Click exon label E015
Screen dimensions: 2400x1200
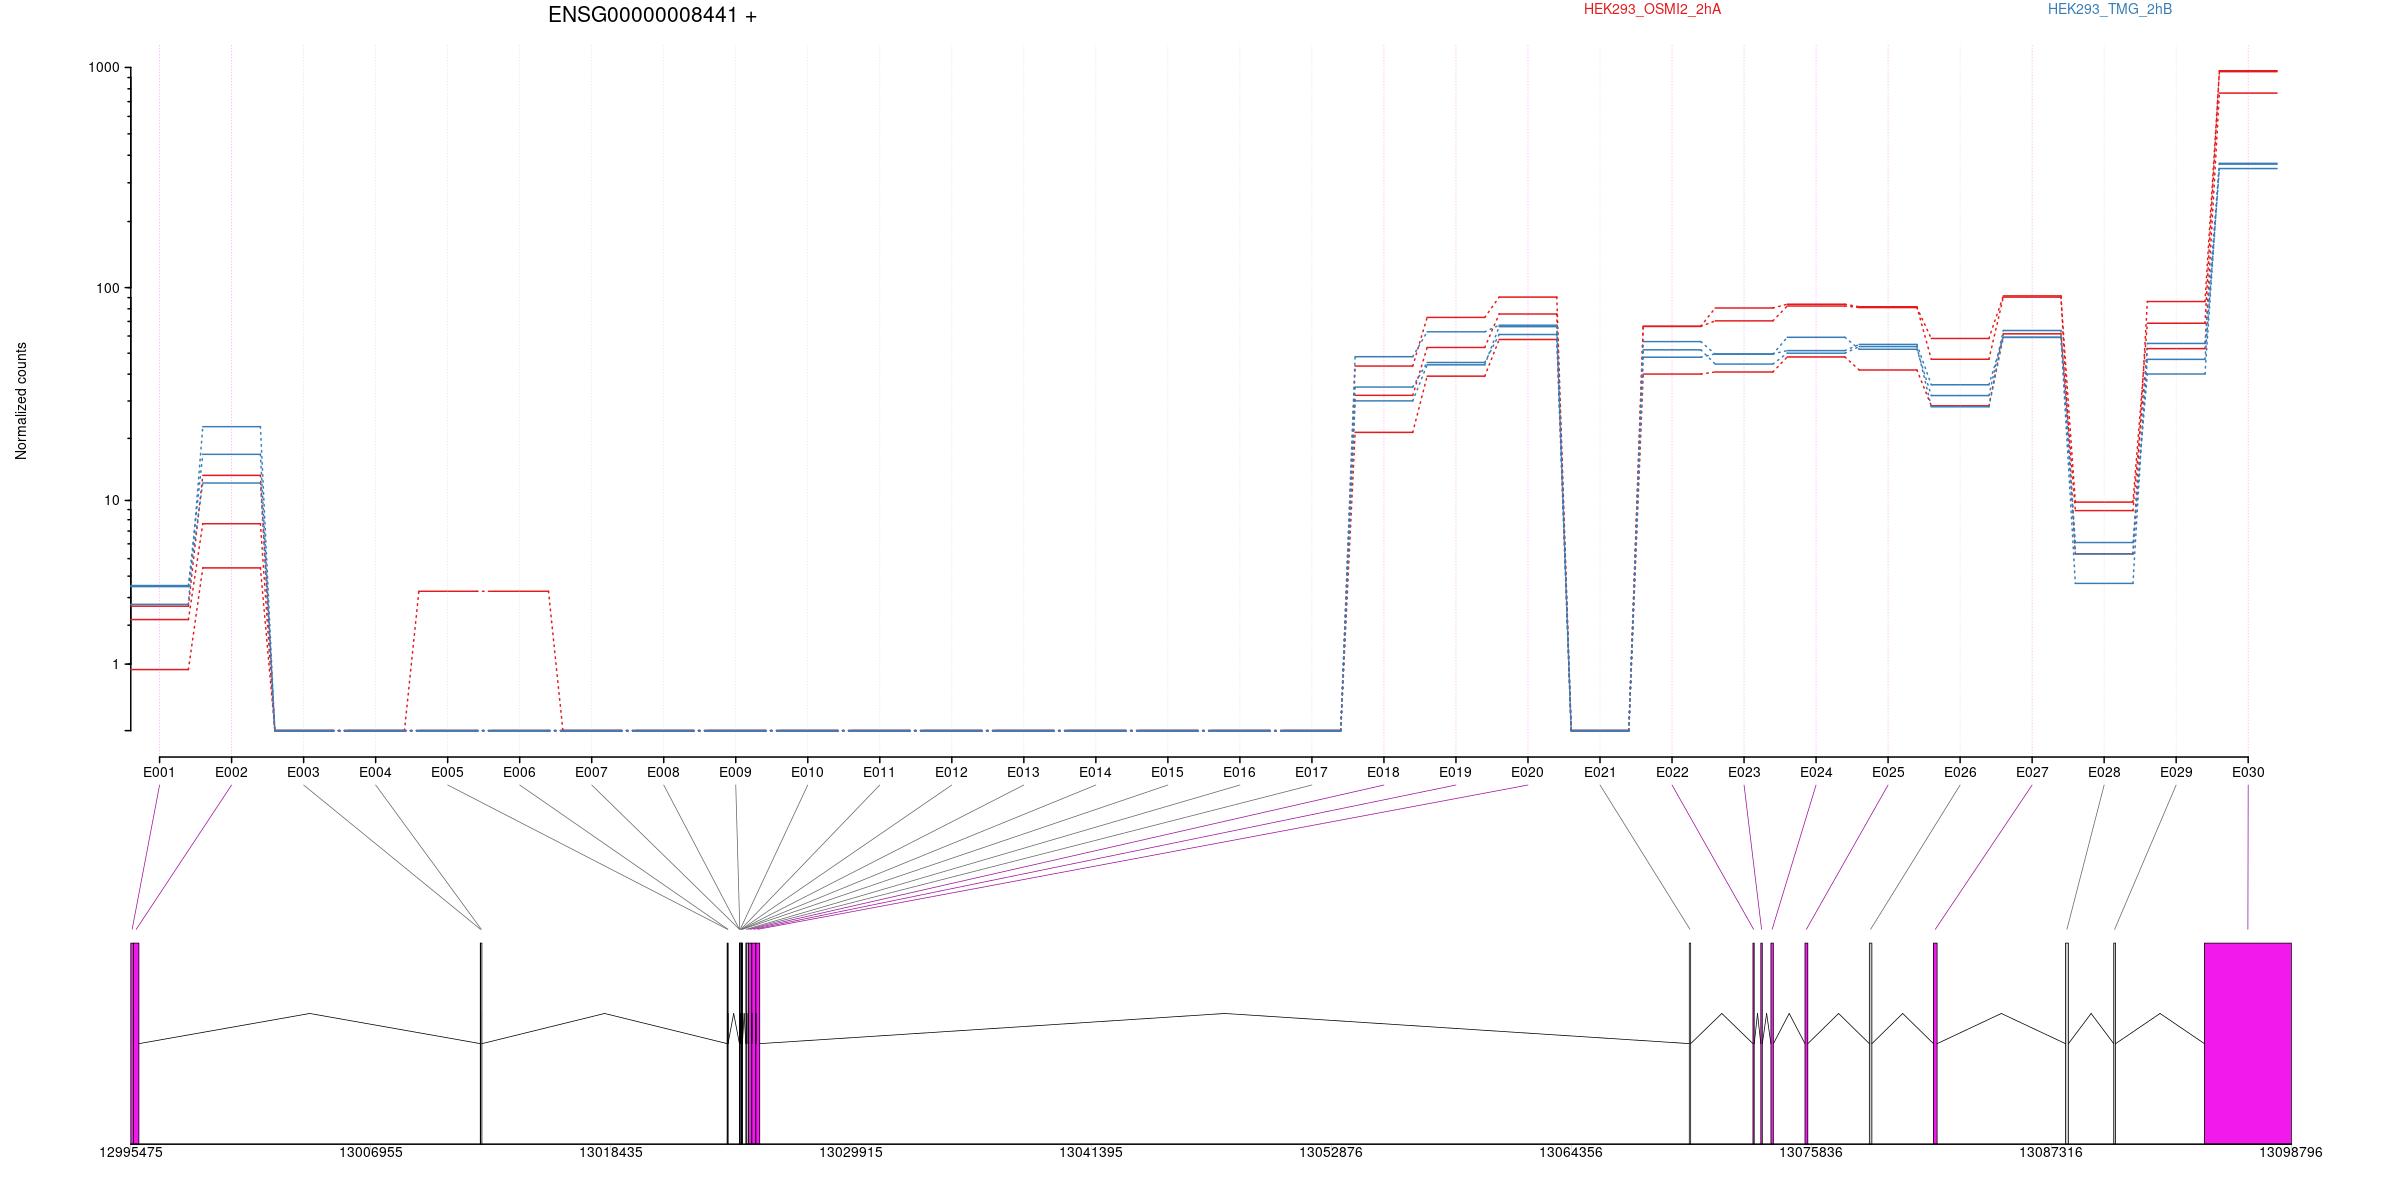[x=1167, y=772]
